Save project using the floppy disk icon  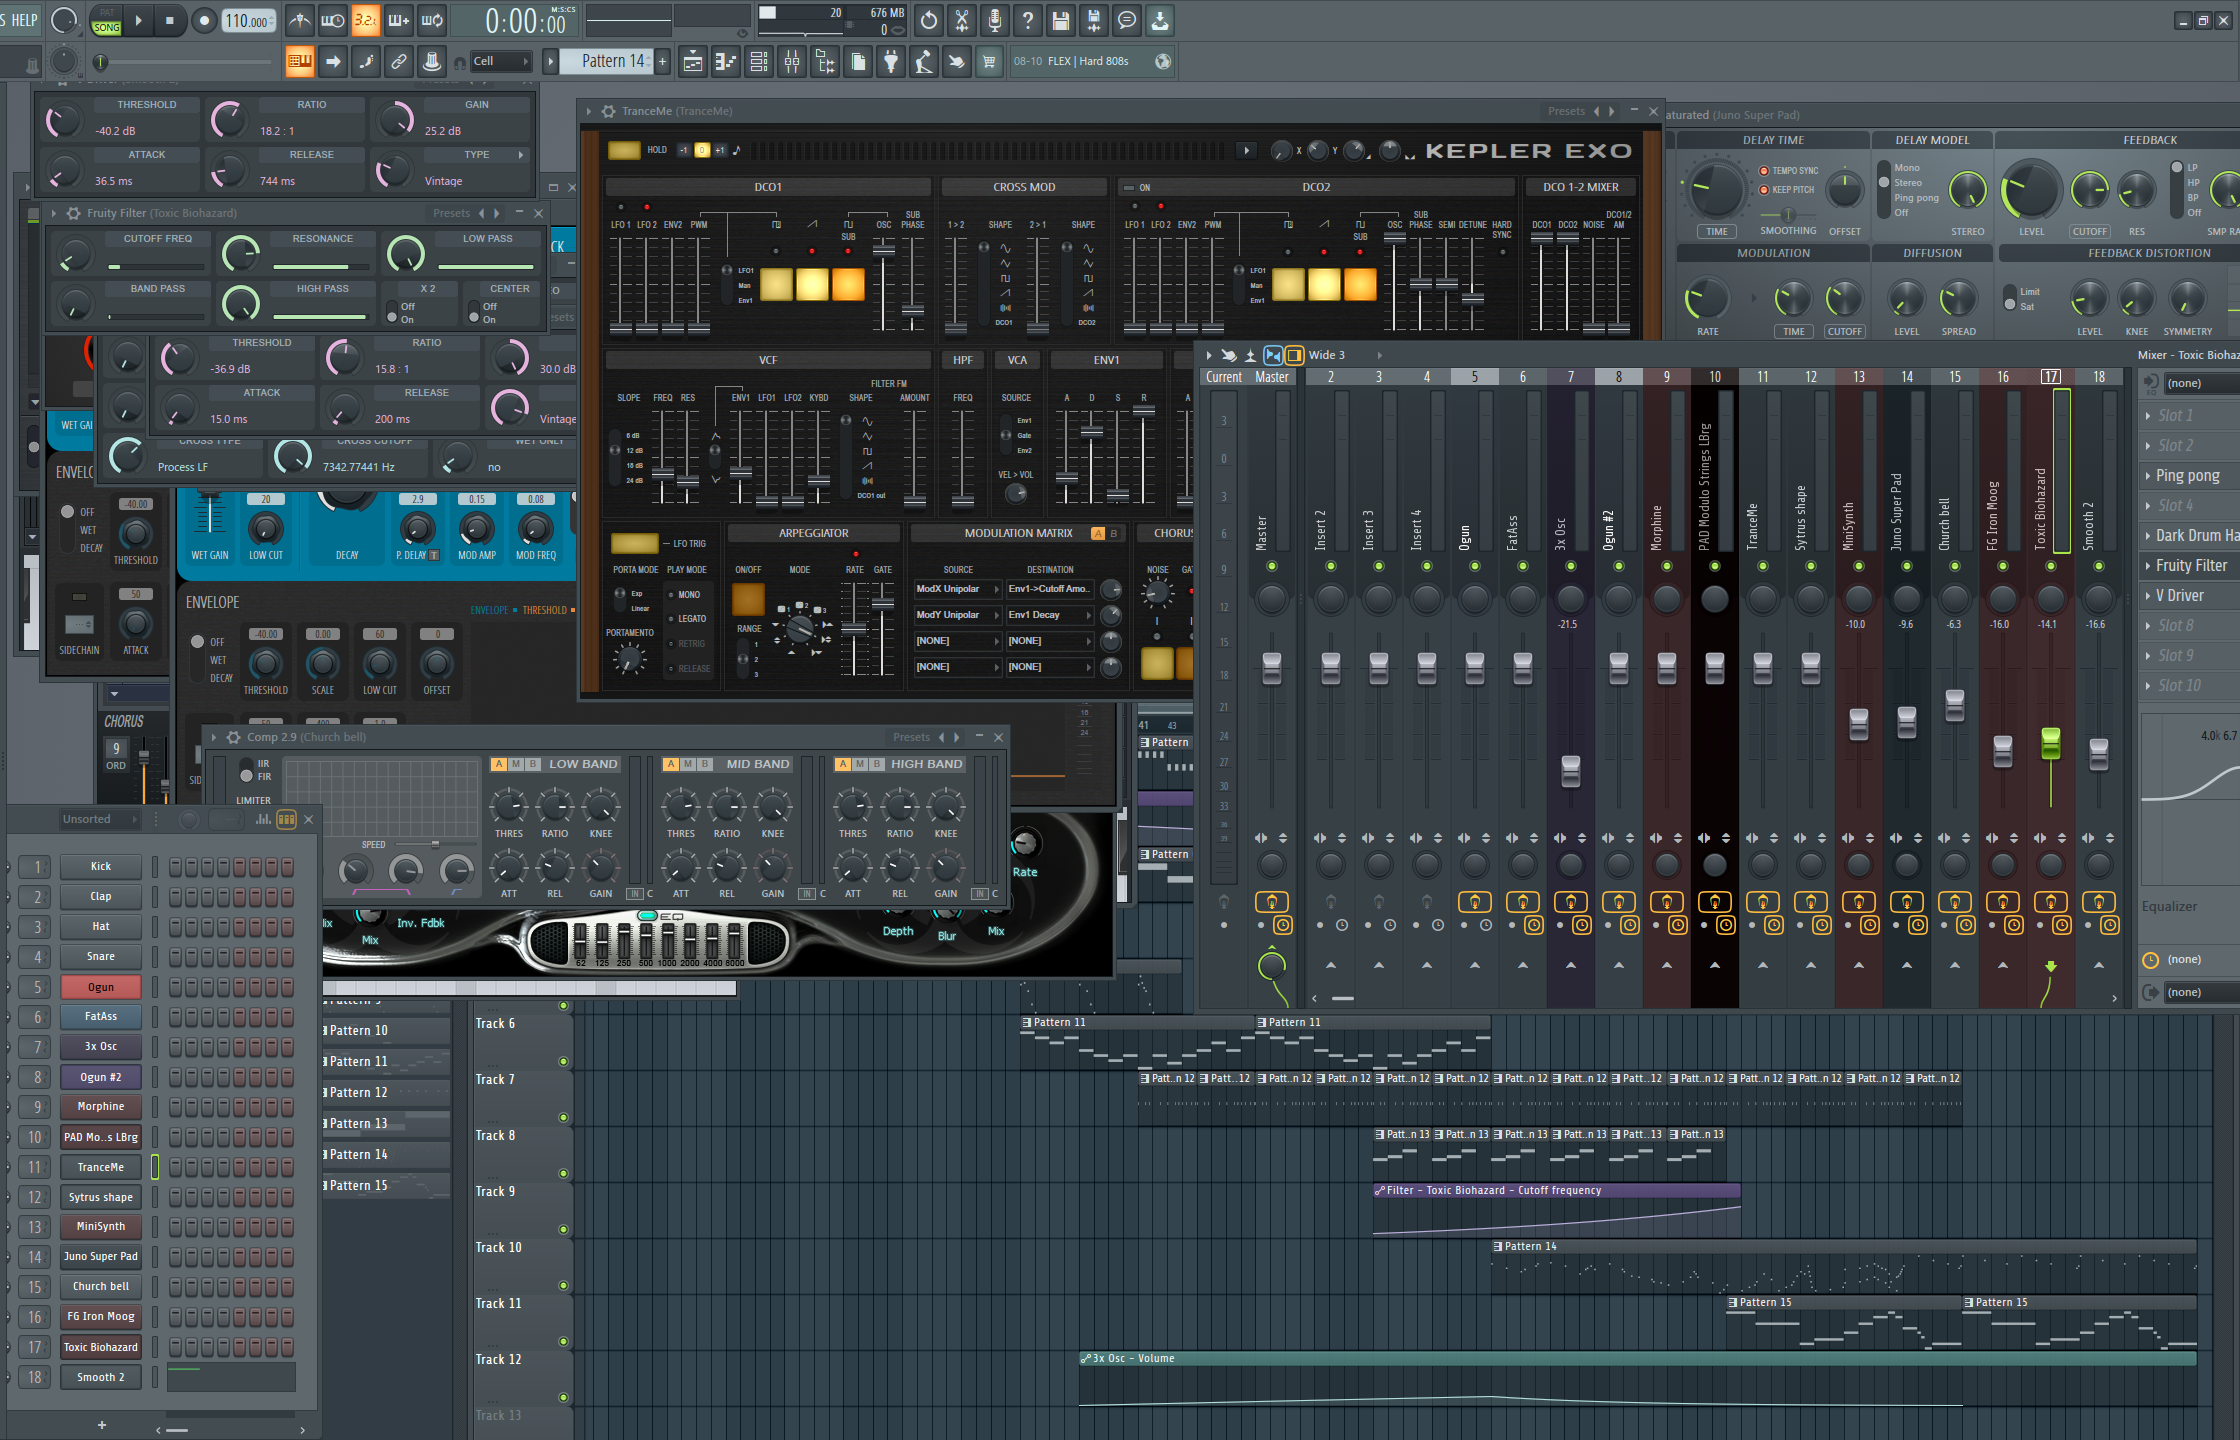1060,20
